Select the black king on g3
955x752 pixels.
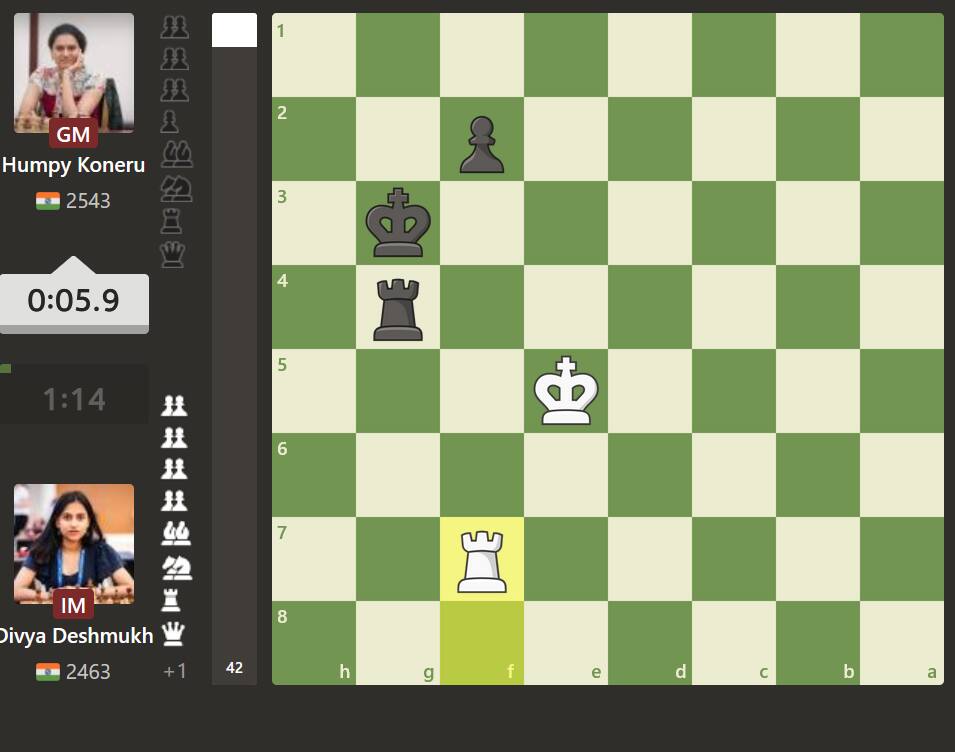click(x=398, y=223)
